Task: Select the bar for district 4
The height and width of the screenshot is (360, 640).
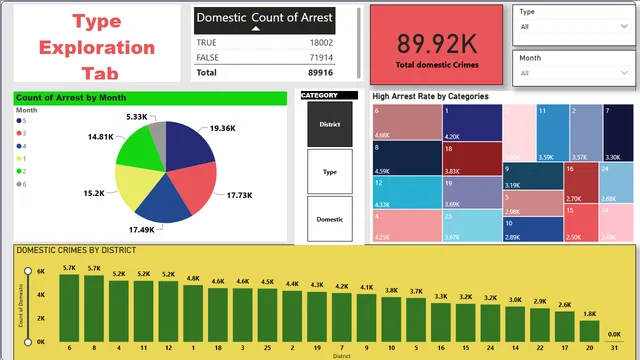Action: [119, 311]
